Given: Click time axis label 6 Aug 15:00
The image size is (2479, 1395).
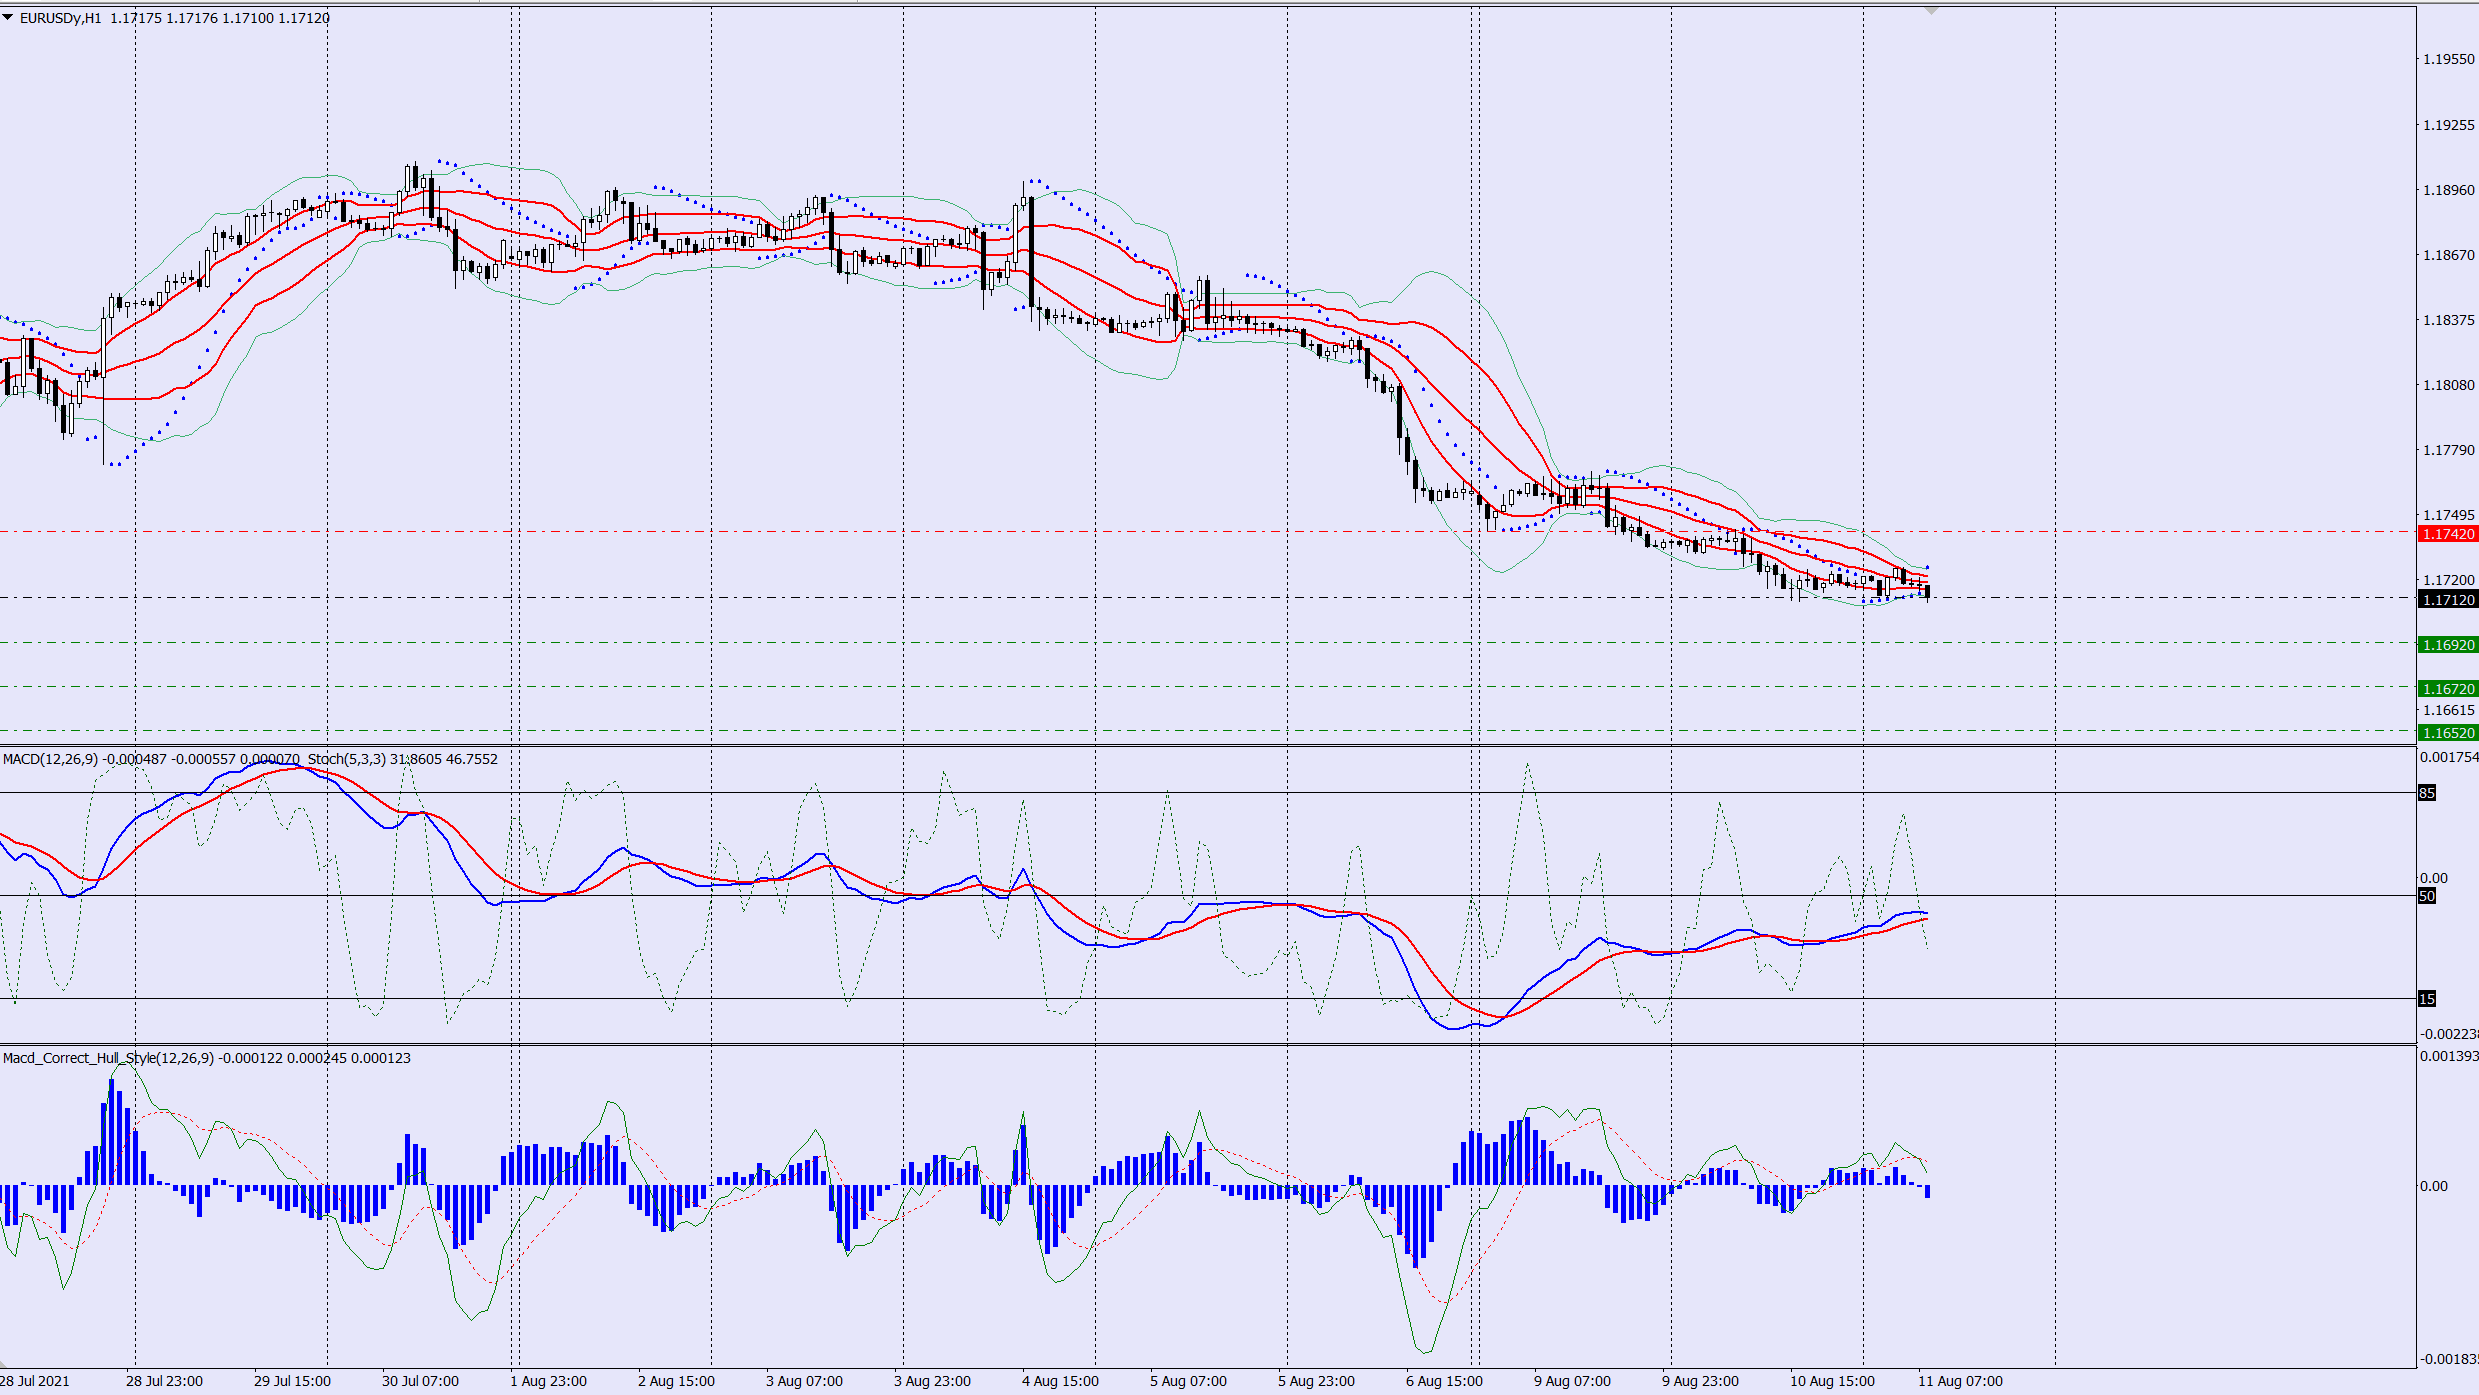Looking at the screenshot, I should [1444, 1381].
